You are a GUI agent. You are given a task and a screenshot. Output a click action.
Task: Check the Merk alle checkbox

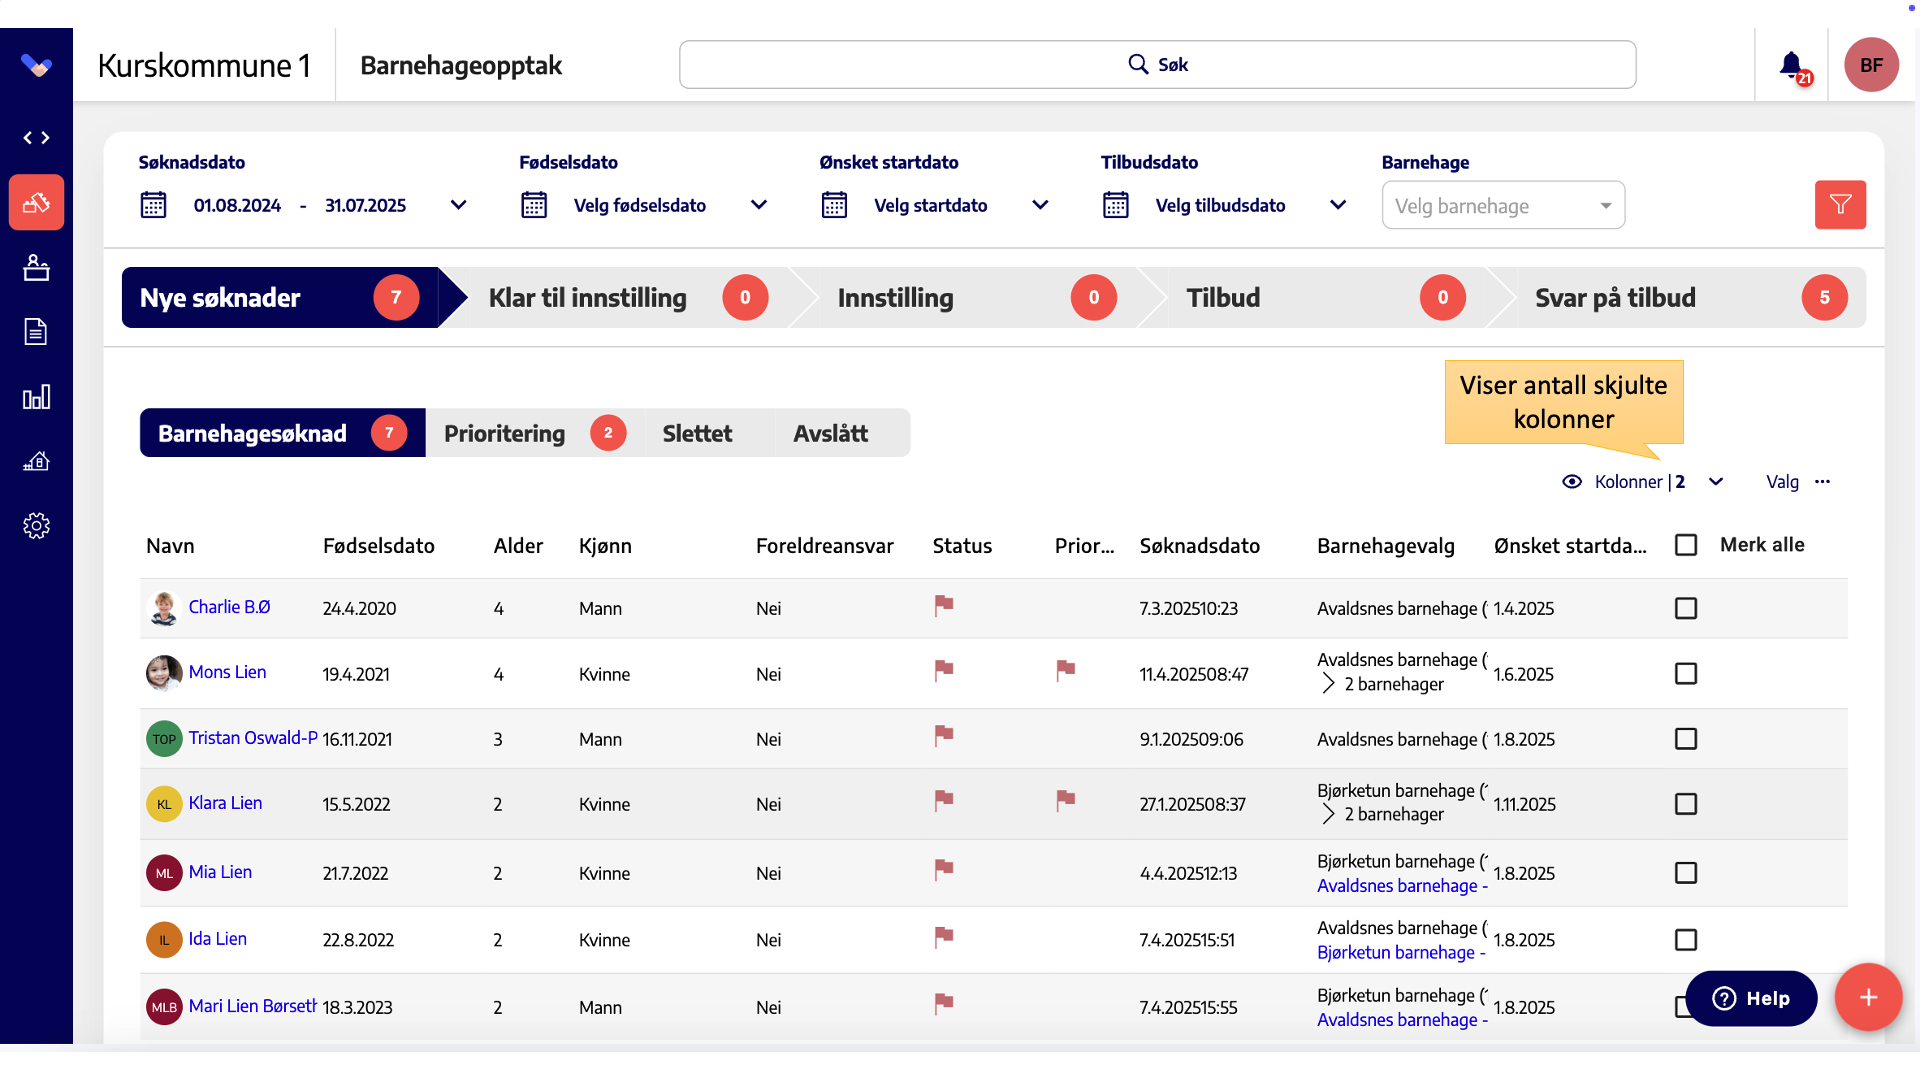point(1686,545)
